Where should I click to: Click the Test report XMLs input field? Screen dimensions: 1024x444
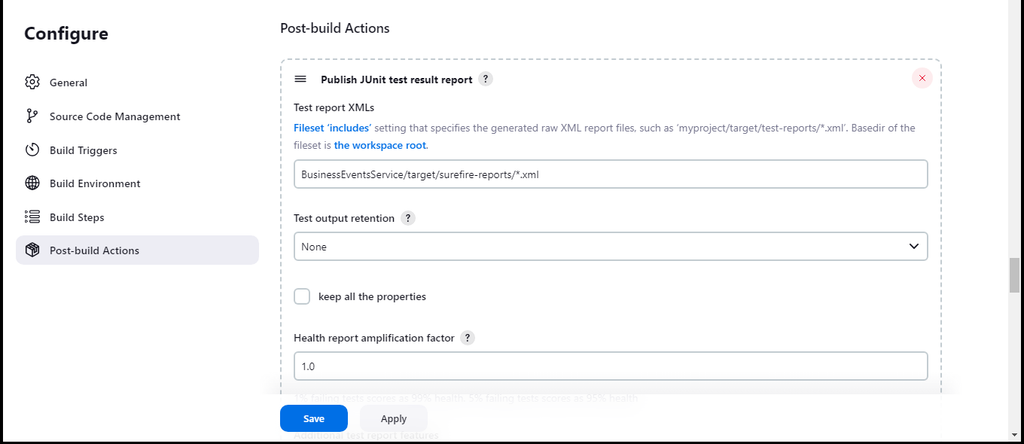pyautogui.click(x=610, y=174)
